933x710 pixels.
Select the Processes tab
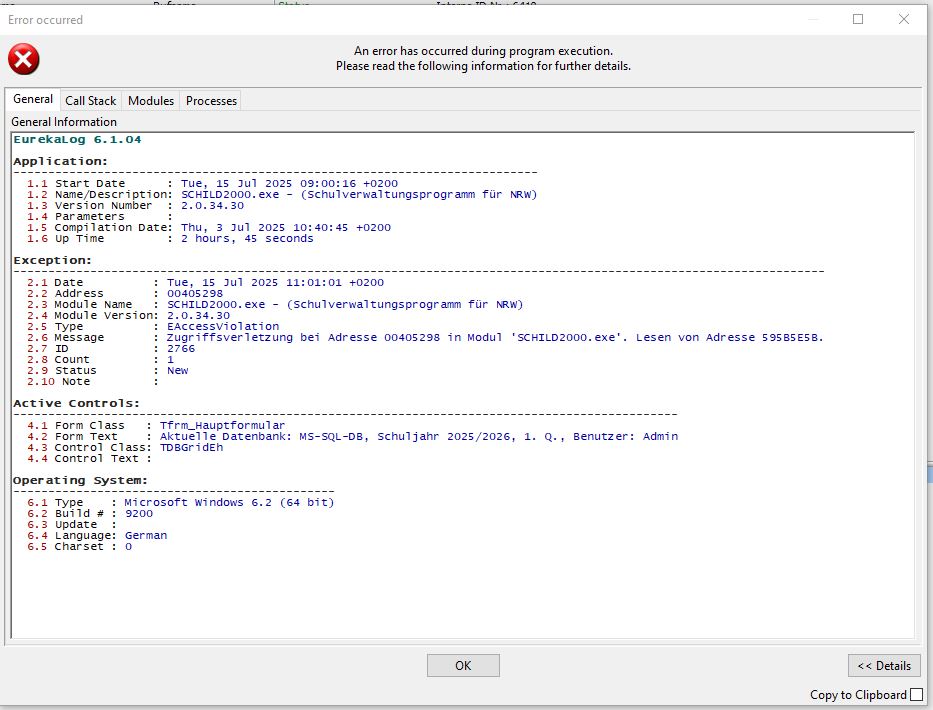coord(211,101)
